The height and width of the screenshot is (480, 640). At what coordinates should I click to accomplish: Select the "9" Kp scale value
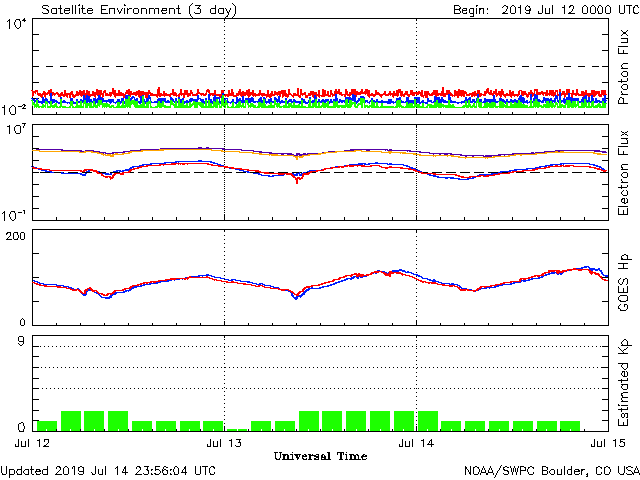pos(21,341)
